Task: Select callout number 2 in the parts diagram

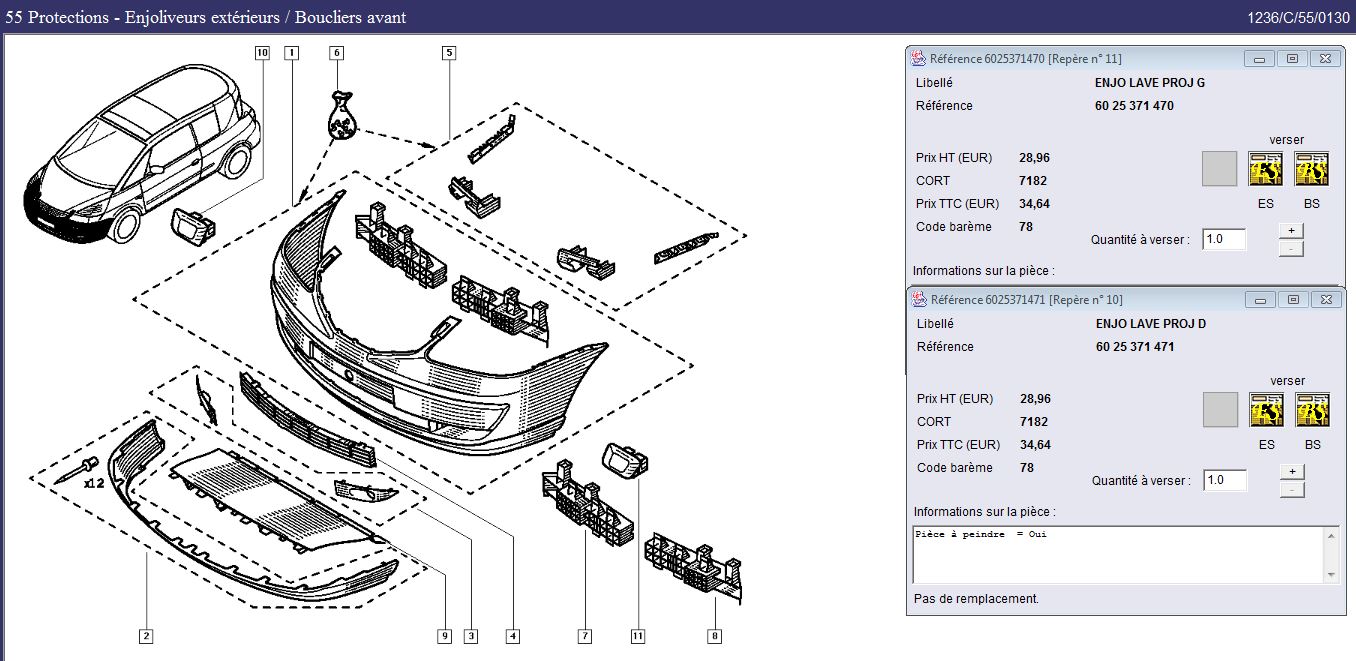Action: [146, 635]
